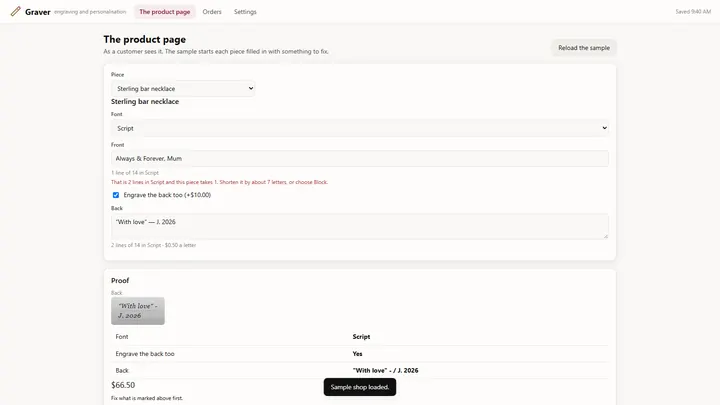Viewport: 720px width, 405px height.
Task: Focus the Front engraving text field
Action: [x=360, y=158]
